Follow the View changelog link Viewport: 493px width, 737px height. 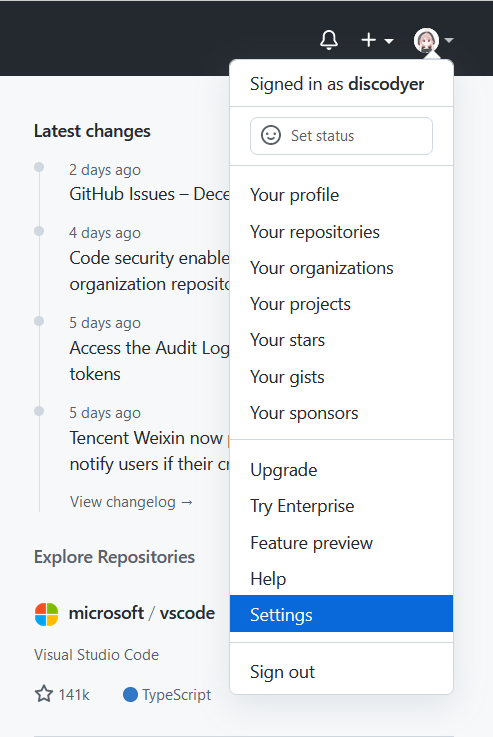click(132, 502)
